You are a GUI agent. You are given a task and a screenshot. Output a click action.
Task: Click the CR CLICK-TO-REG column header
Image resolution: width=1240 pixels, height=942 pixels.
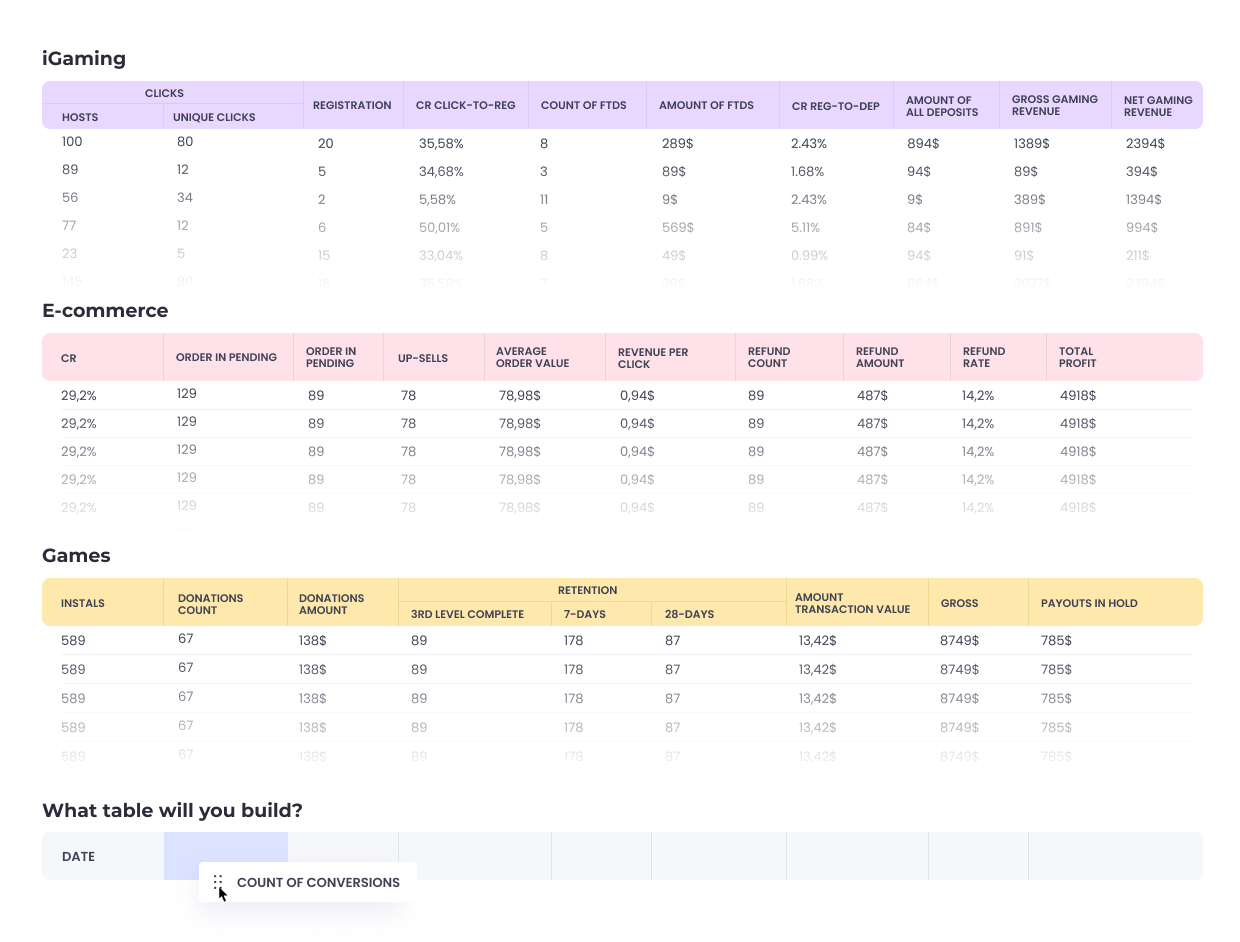tap(465, 105)
